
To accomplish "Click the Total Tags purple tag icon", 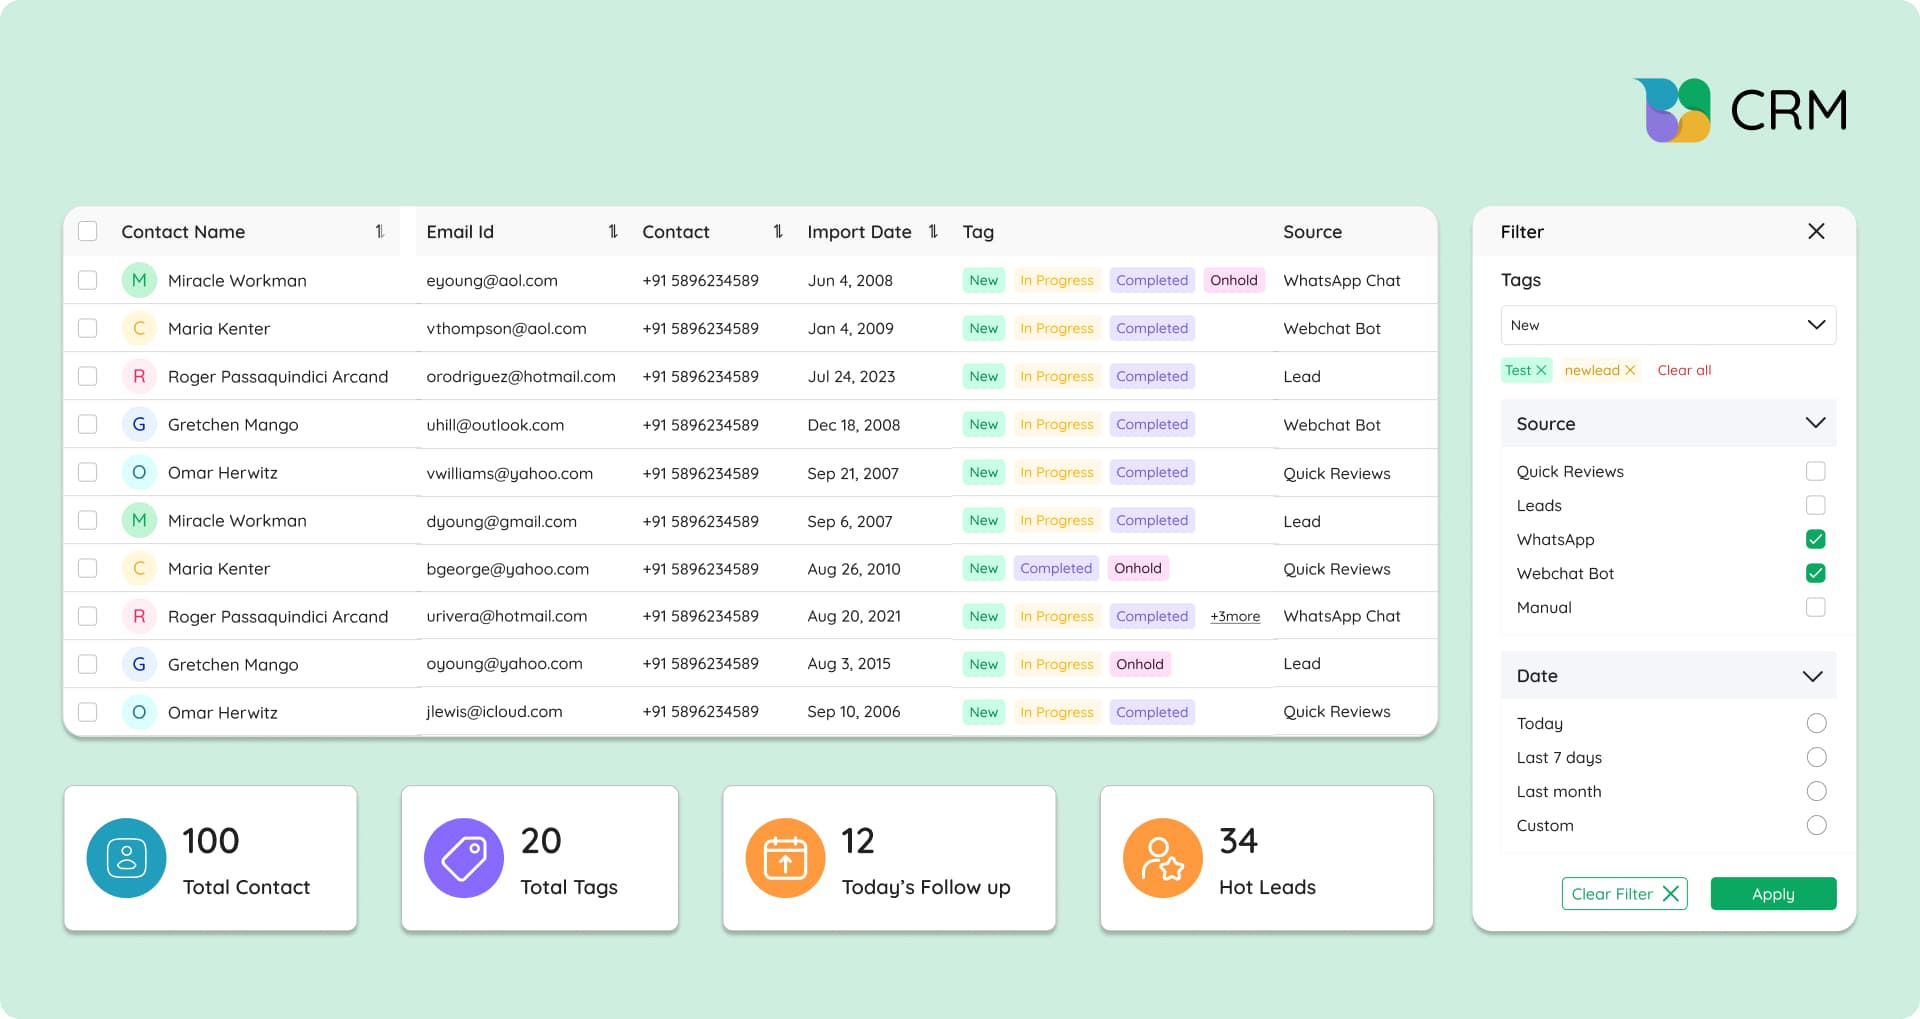I will coord(463,857).
